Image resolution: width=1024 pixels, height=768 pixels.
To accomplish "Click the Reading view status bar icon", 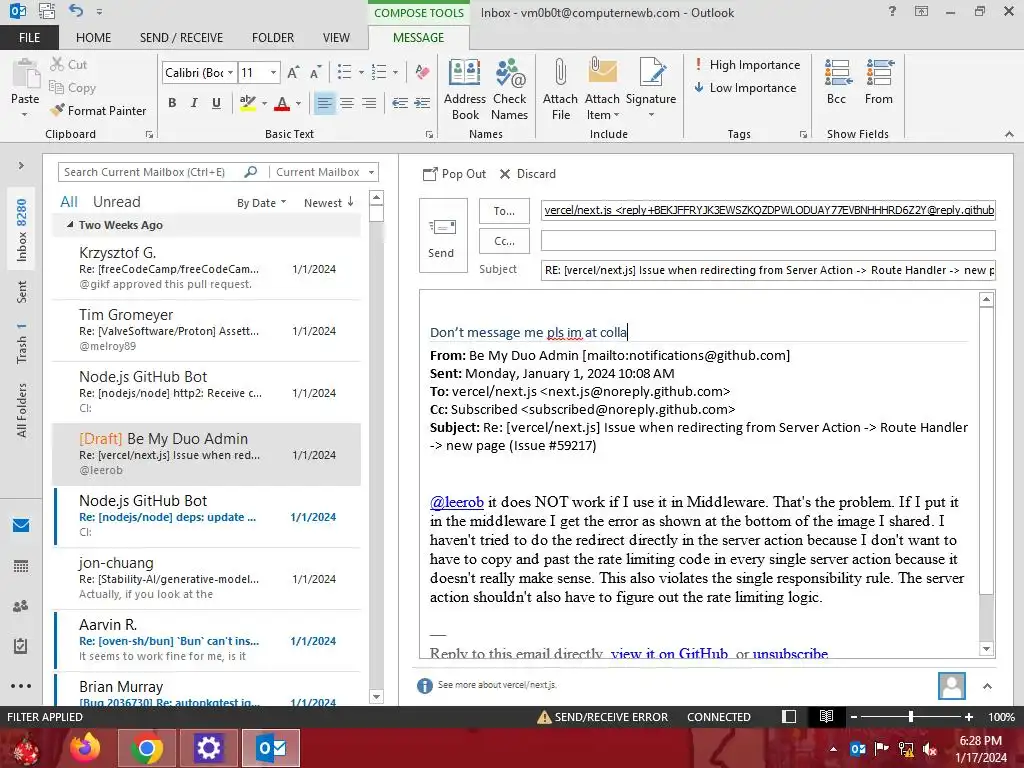I will coord(826,716).
